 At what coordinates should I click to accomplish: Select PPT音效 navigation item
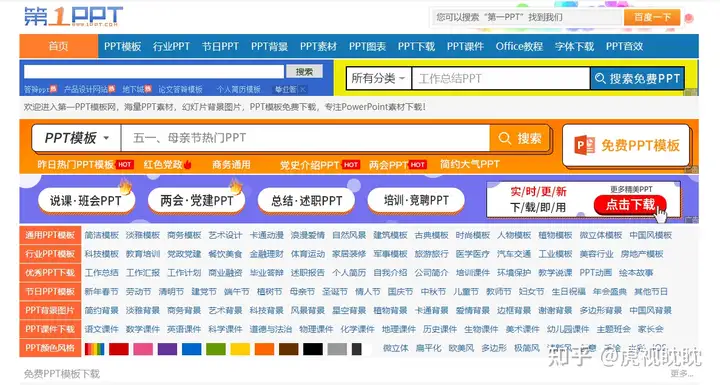[x=624, y=46]
